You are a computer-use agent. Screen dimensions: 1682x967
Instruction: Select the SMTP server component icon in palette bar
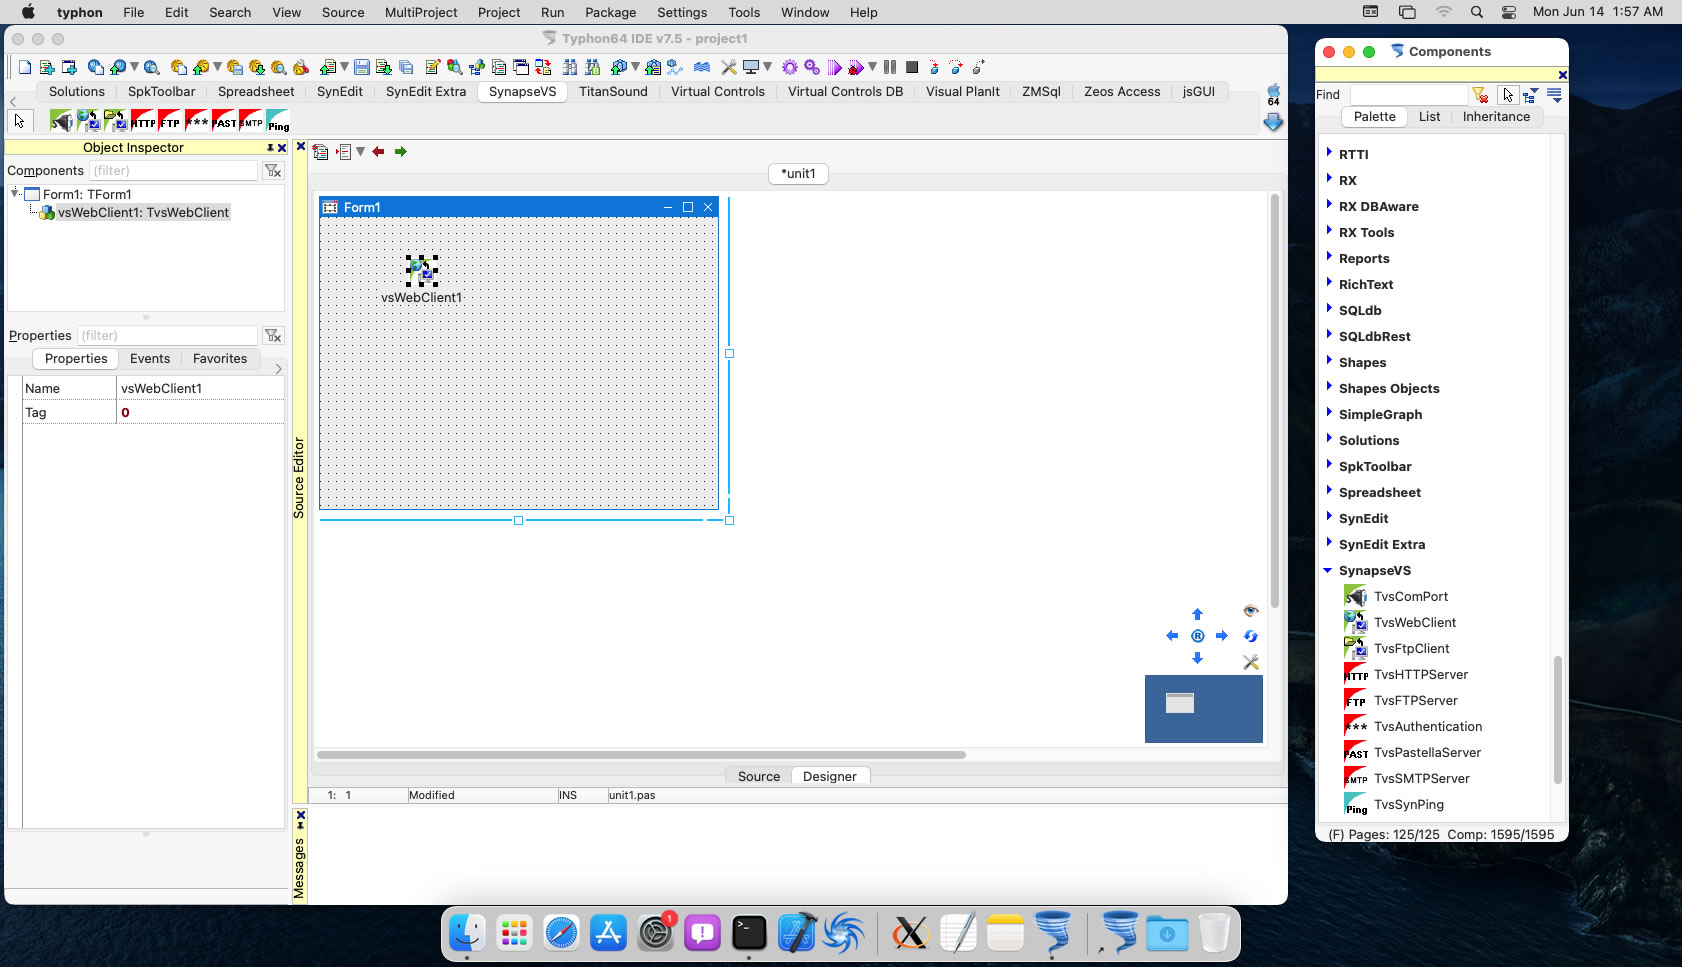pyautogui.click(x=251, y=121)
